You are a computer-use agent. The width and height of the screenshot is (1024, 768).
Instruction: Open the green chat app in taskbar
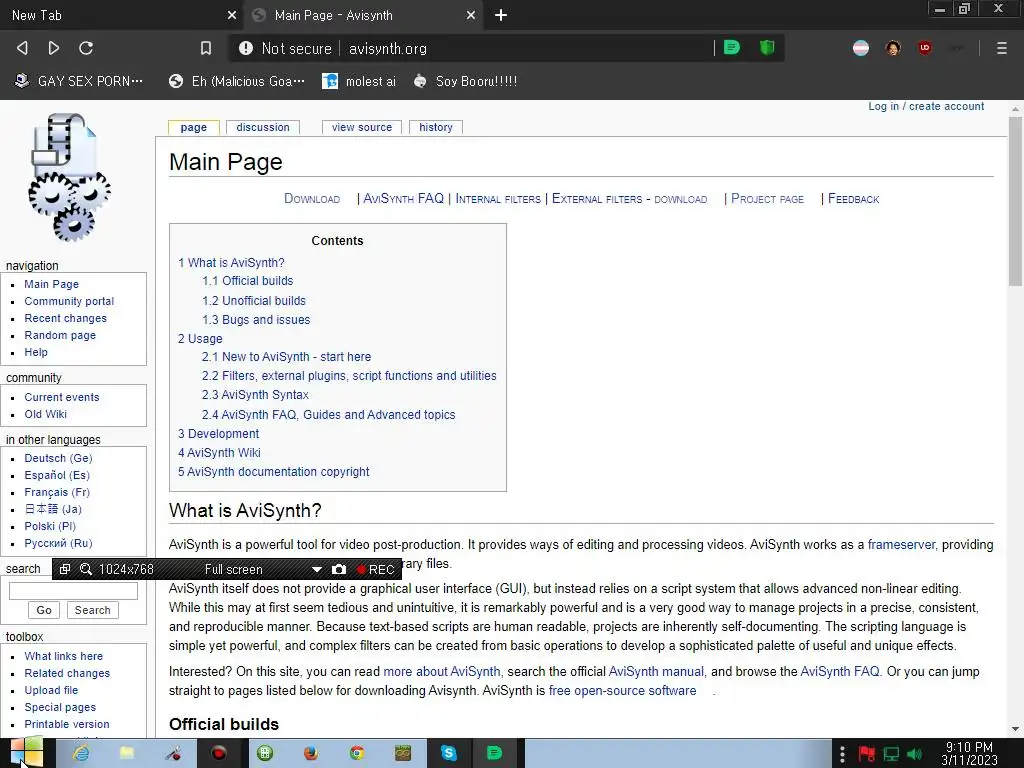[494, 753]
